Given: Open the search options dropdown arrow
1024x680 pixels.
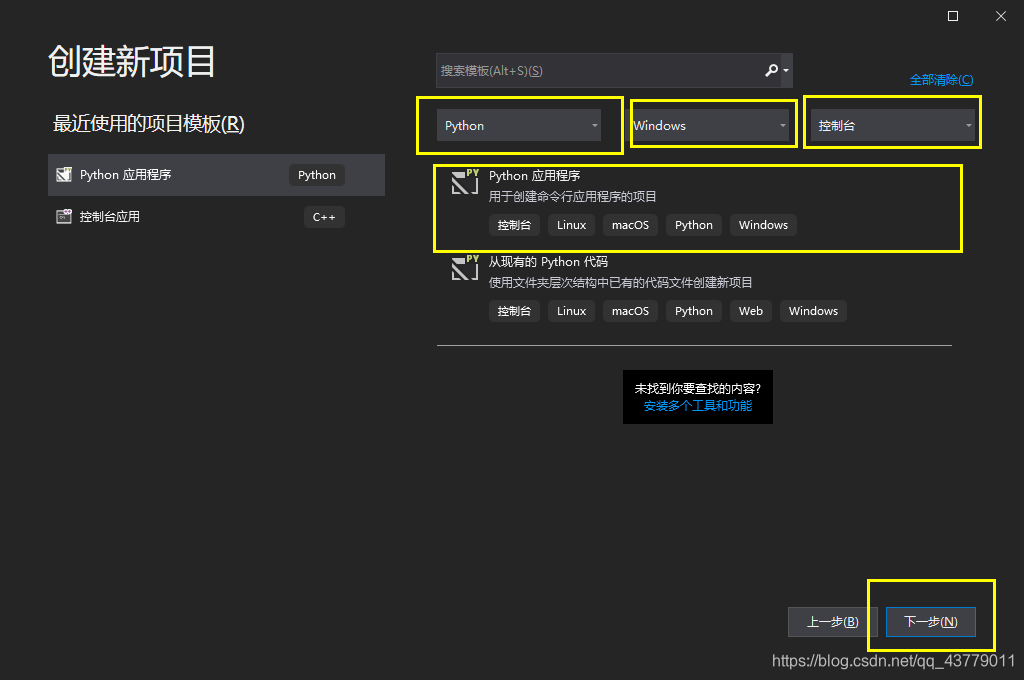Looking at the screenshot, I should click(x=786, y=71).
